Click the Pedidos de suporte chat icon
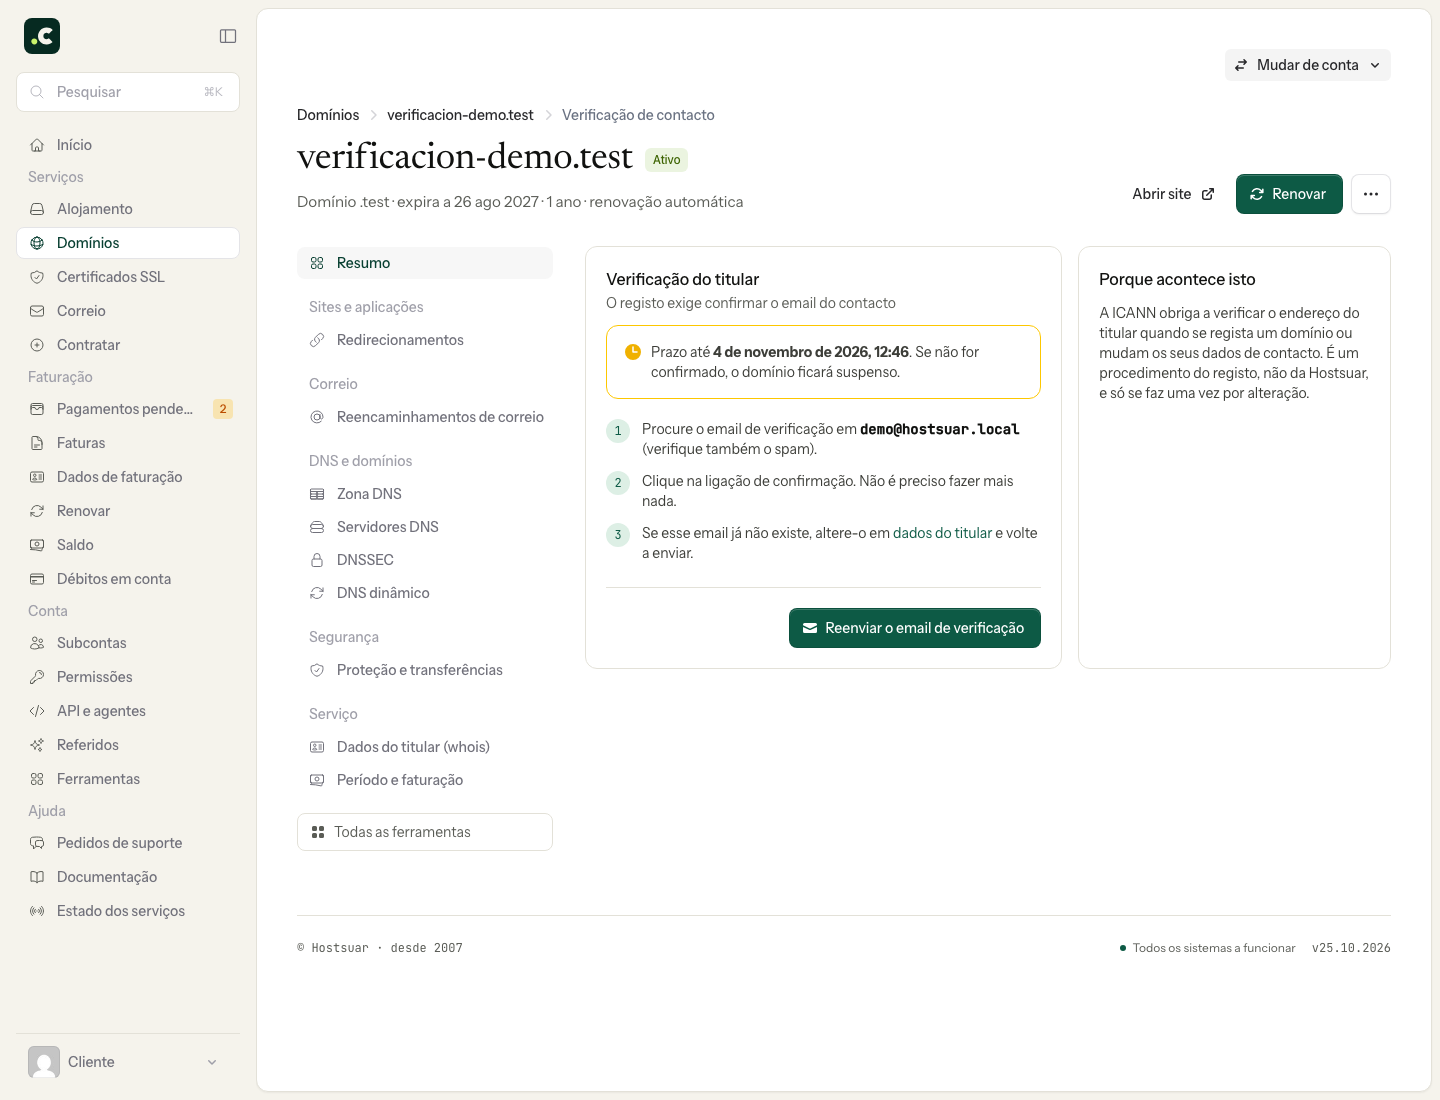The width and height of the screenshot is (1440, 1100). tap(37, 843)
